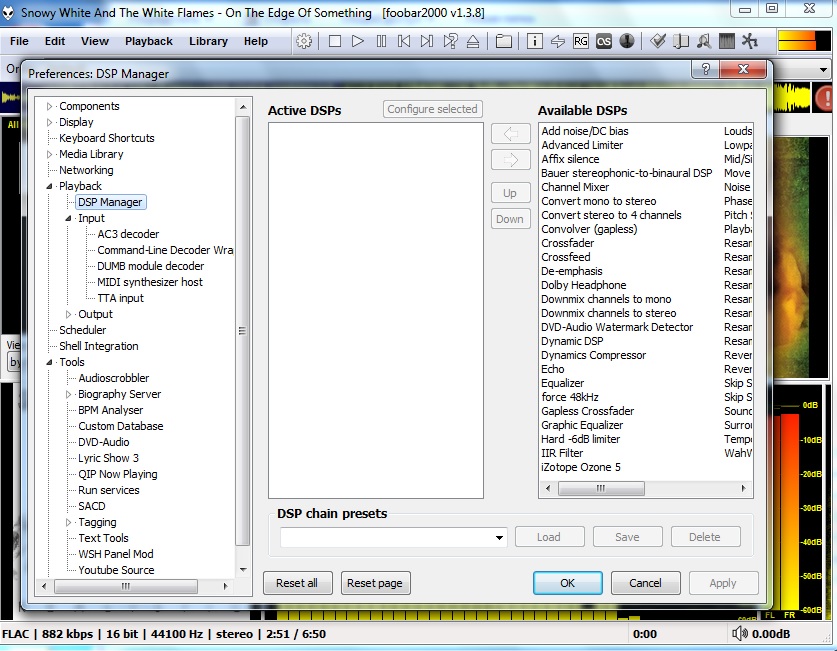Screen dimensions: 837x651
Task: Click the Play button in toolbar
Action: point(358,41)
